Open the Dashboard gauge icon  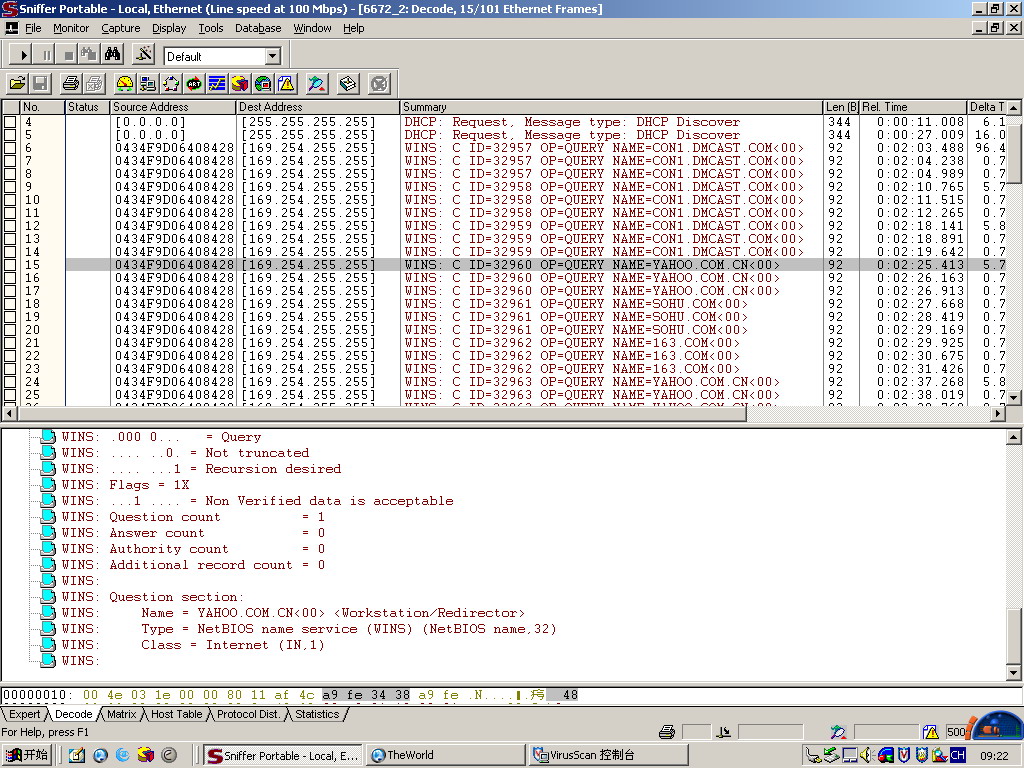(x=125, y=83)
